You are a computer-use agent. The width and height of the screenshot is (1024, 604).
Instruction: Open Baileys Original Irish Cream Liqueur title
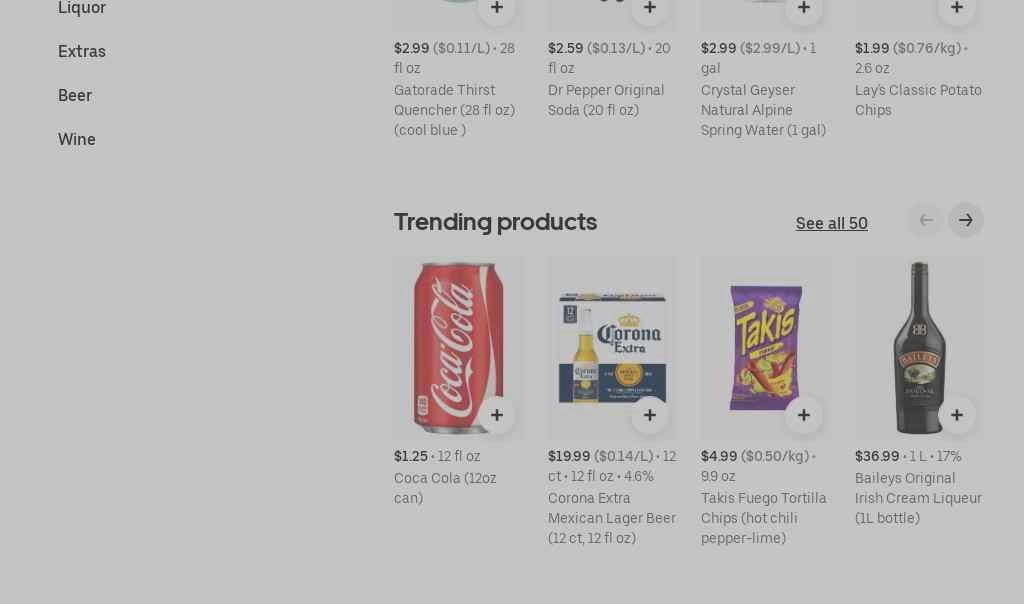click(918, 498)
